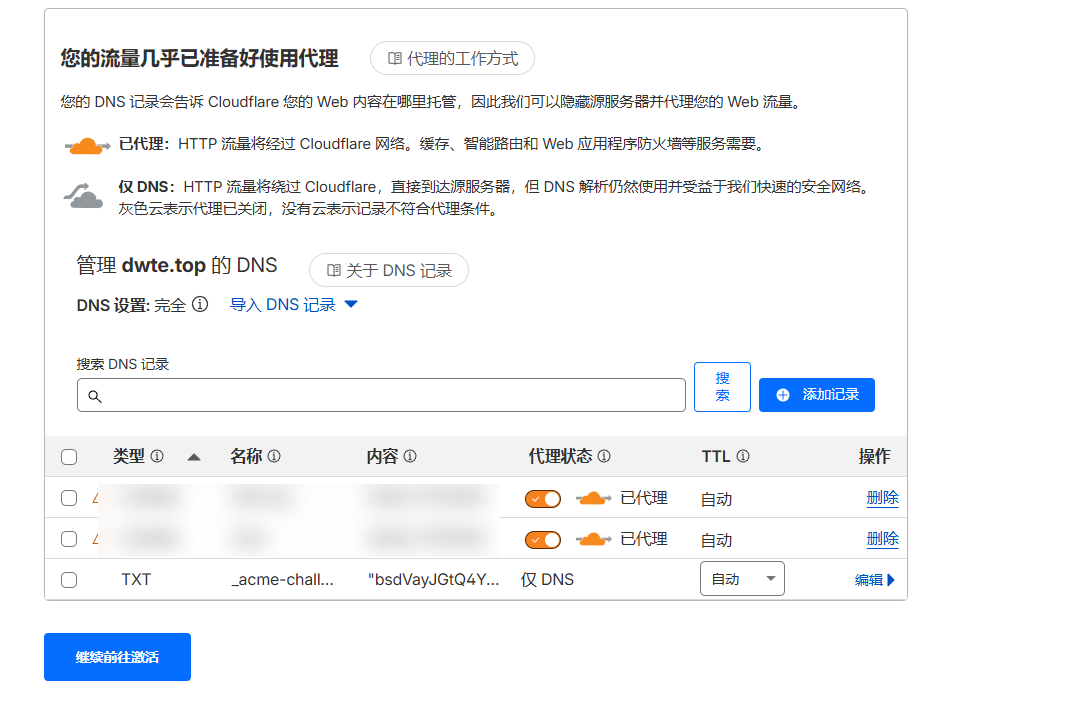This screenshot has height=723, width=1077.
Task: Click the 管理 dwte.top 的 DNS heading
Action: (x=177, y=265)
